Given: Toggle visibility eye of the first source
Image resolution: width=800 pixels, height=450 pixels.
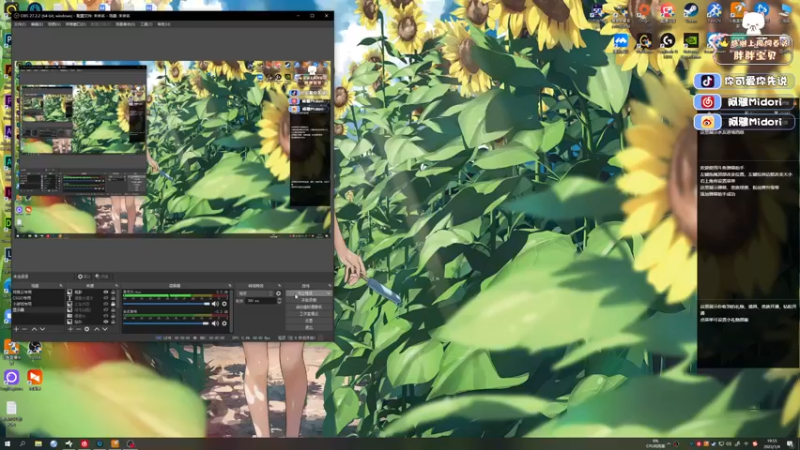Looking at the screenshot, I should (106, 292).
